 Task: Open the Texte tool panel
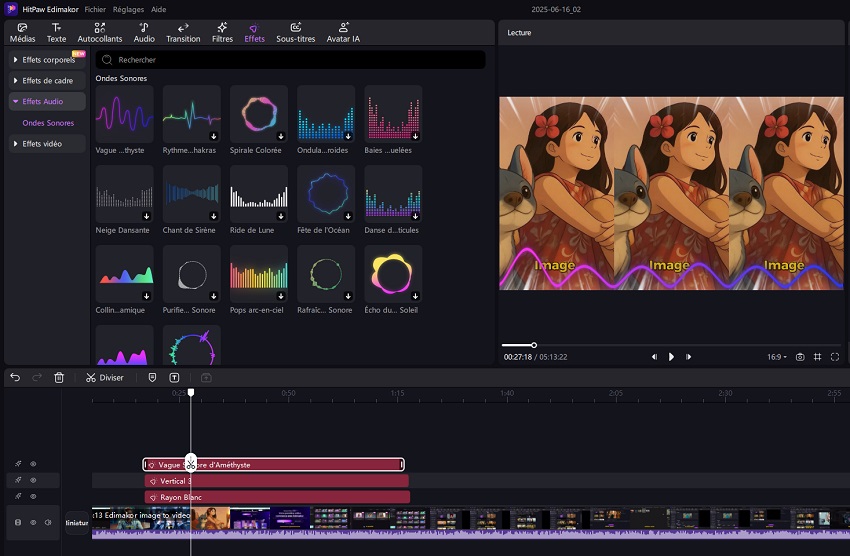pos(56,33)
